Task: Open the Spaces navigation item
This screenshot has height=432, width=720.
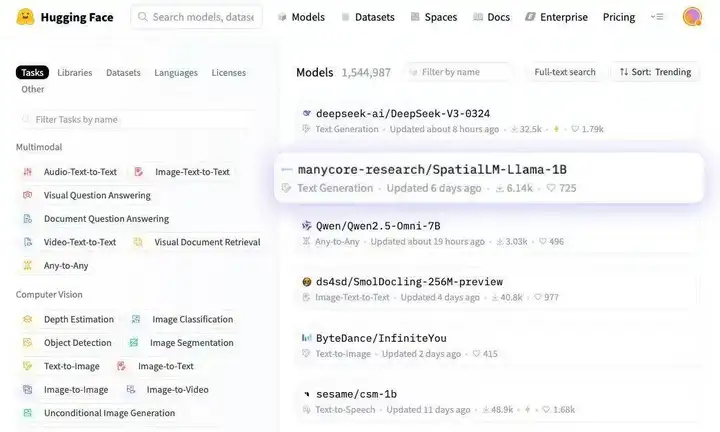Action: (x=434, y=17)
